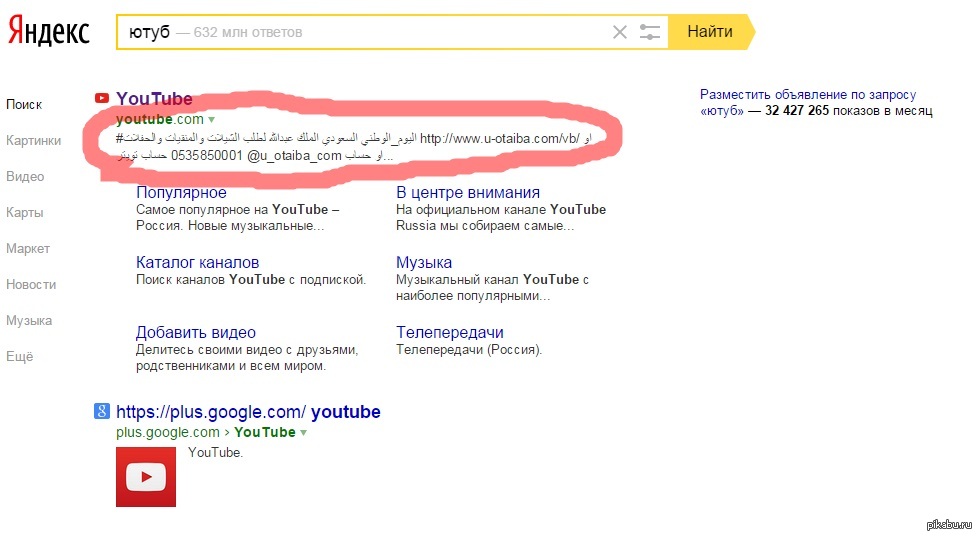977x536 pixels.
Task: Expand plus.google.com result dropdown arrow
Action: click(303, 433)
